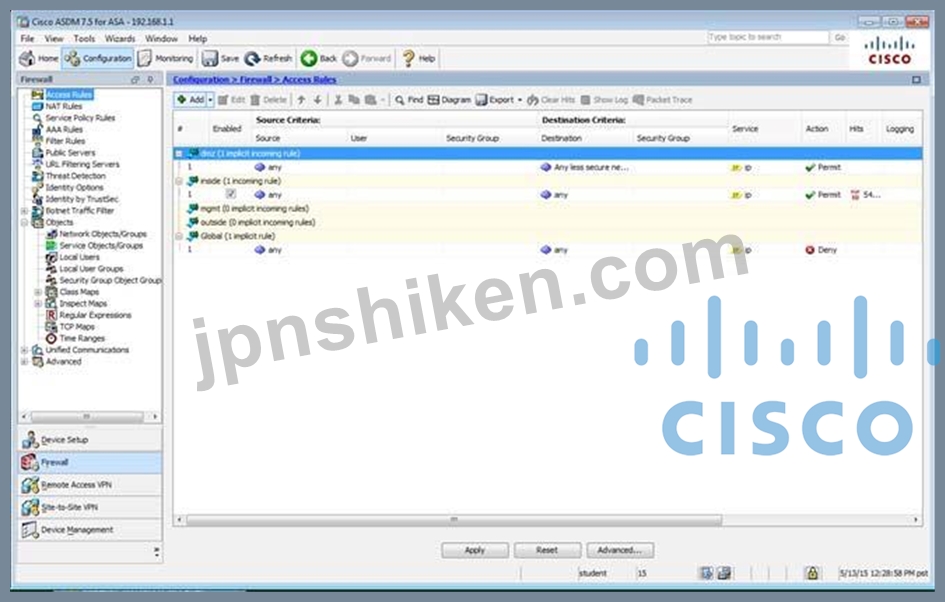
Task: Open Site-to-Site VPN section
Action: coord(90,507)
